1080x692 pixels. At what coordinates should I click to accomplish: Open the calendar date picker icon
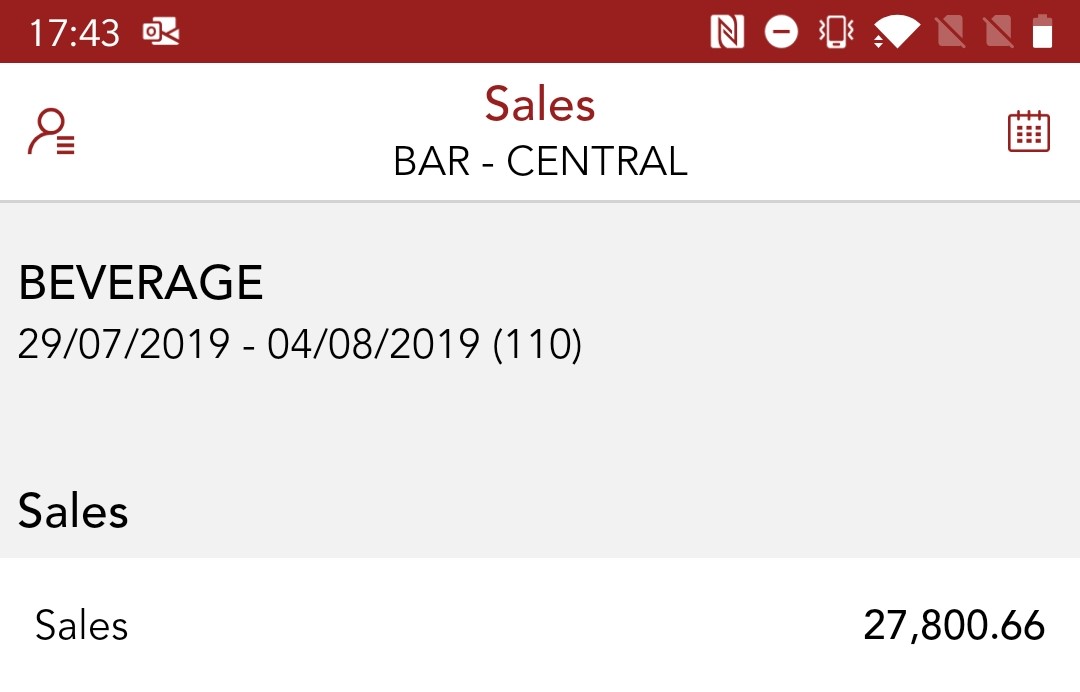(x=1028, y=132)
